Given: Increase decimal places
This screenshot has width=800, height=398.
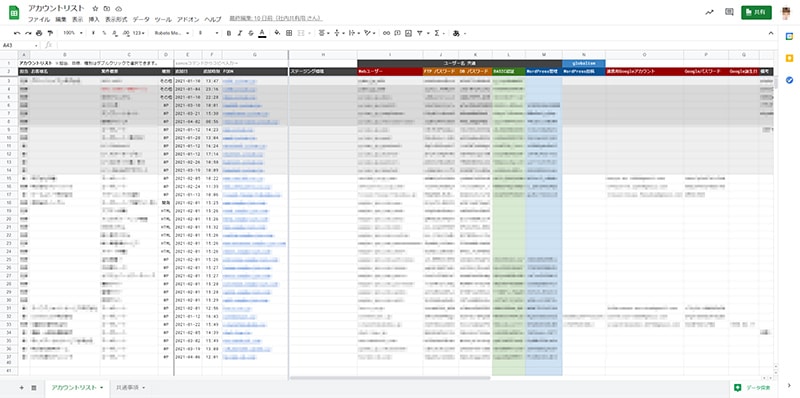Looking at the screenshot, I should tap(126, 33).
